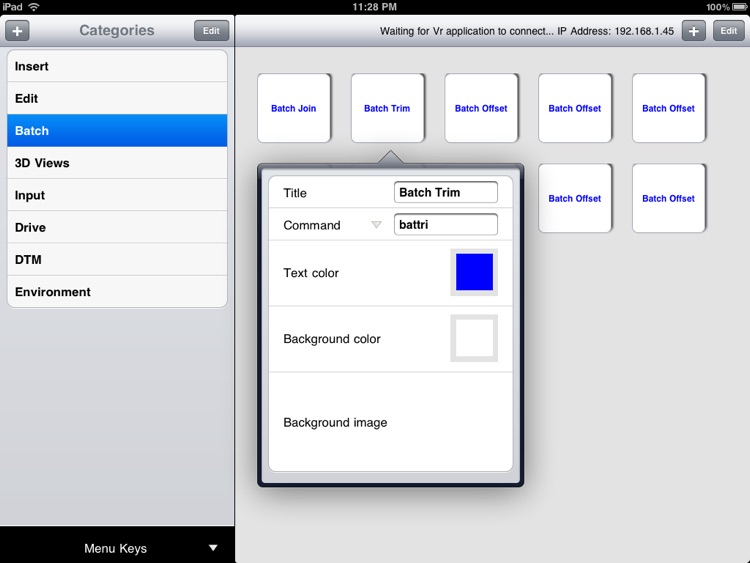The width and height of the screenshot is (750, 563).
Task: Click the waiting for Vr application status text
Action: 527,31
